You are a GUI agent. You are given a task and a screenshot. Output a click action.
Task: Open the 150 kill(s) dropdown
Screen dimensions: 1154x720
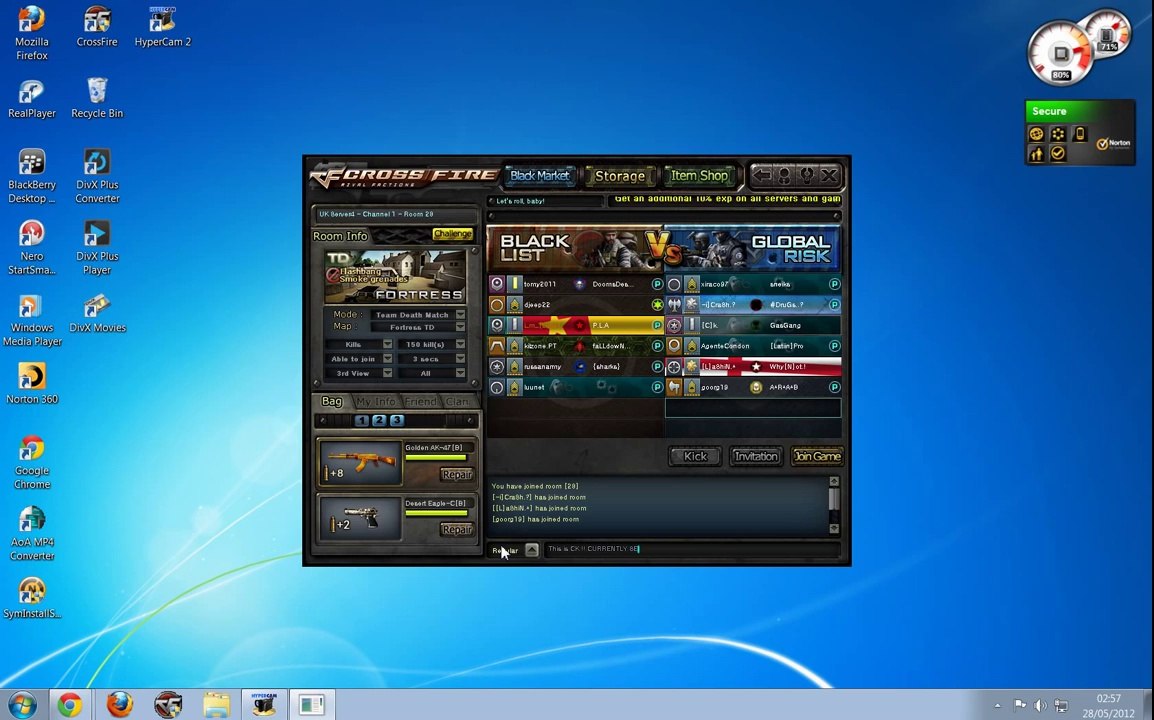460,345
